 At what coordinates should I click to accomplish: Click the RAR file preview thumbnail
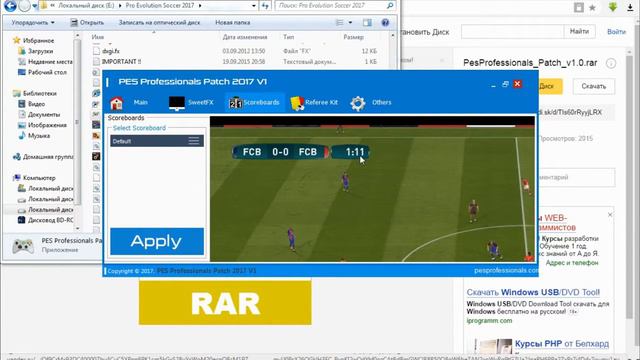click(225, 302)
